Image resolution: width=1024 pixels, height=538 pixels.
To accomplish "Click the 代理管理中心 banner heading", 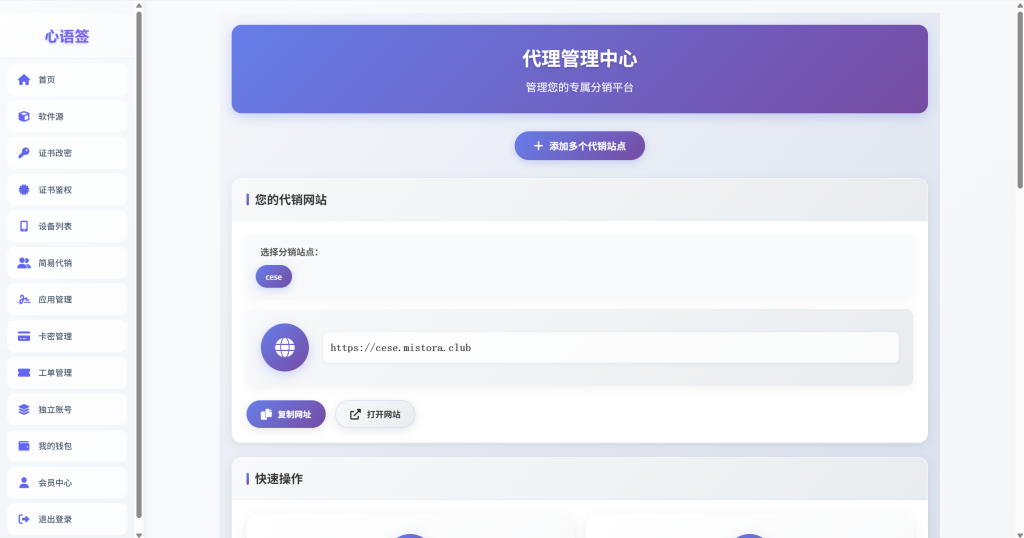I will [x=580, y=59].
